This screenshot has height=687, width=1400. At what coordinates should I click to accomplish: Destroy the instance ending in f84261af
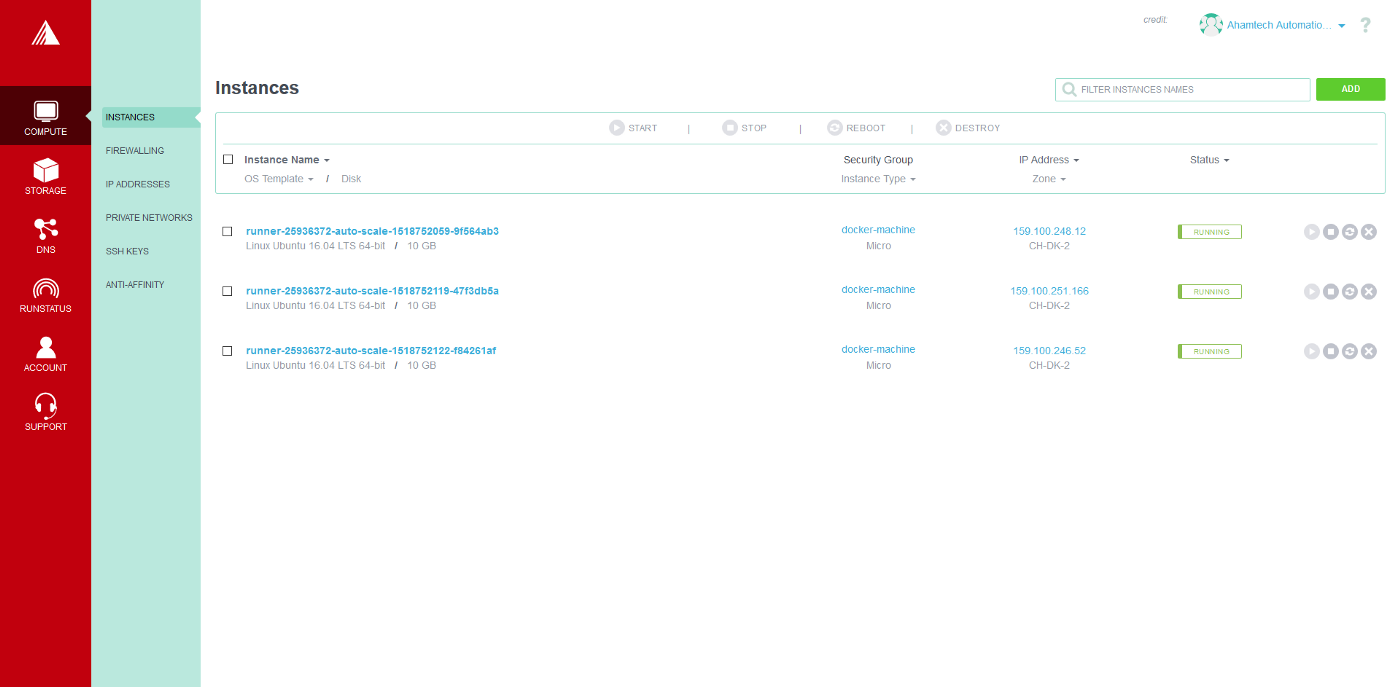click(x=1369, y=352)
